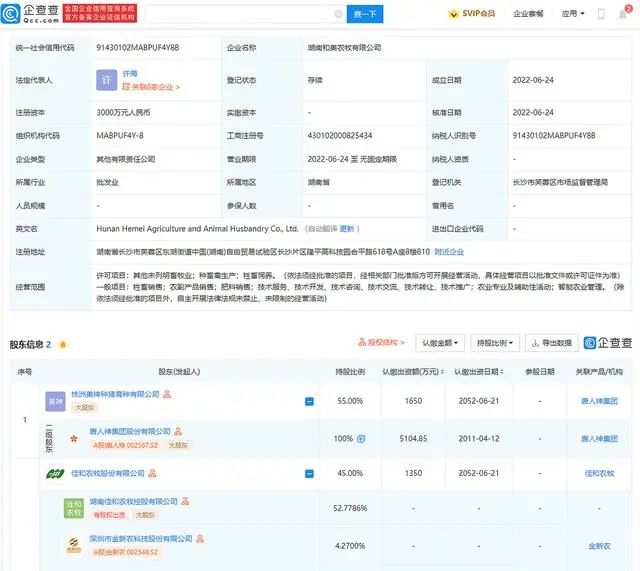Open legal representative 许海 link

pyautogui.click(x=130, y=73)
